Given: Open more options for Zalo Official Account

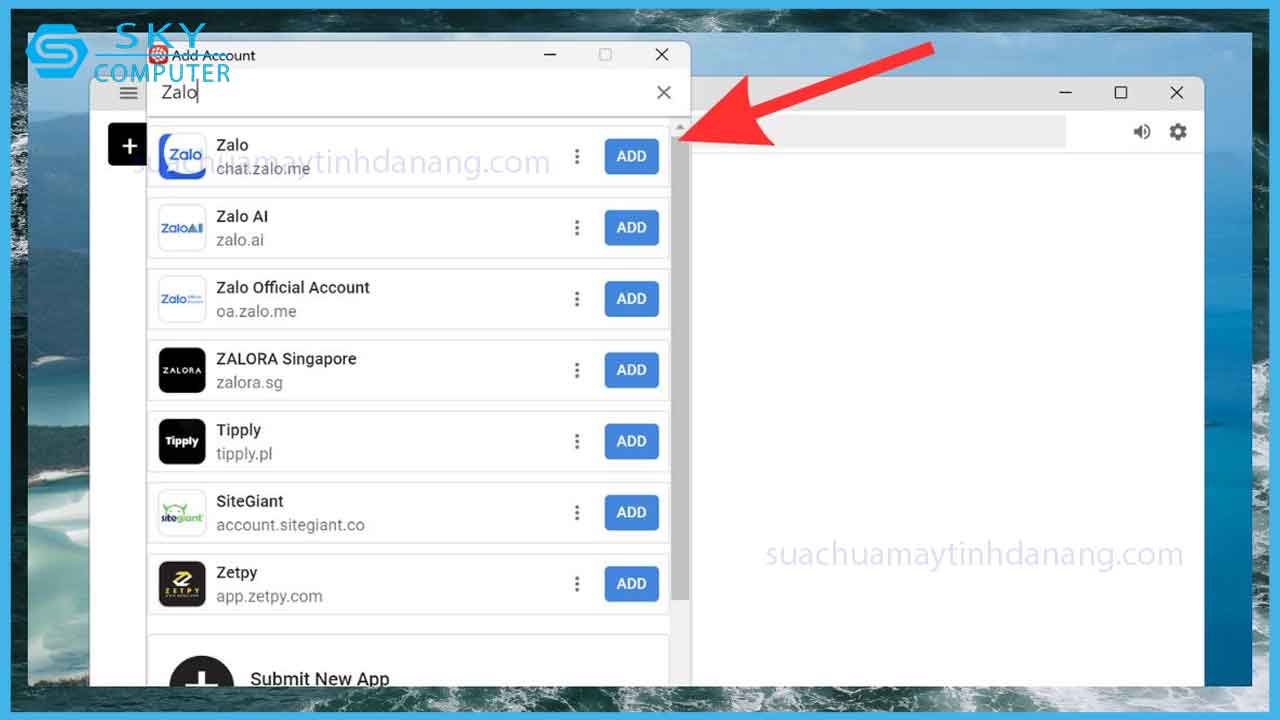Looking at the screenshot, I should 577,299.
